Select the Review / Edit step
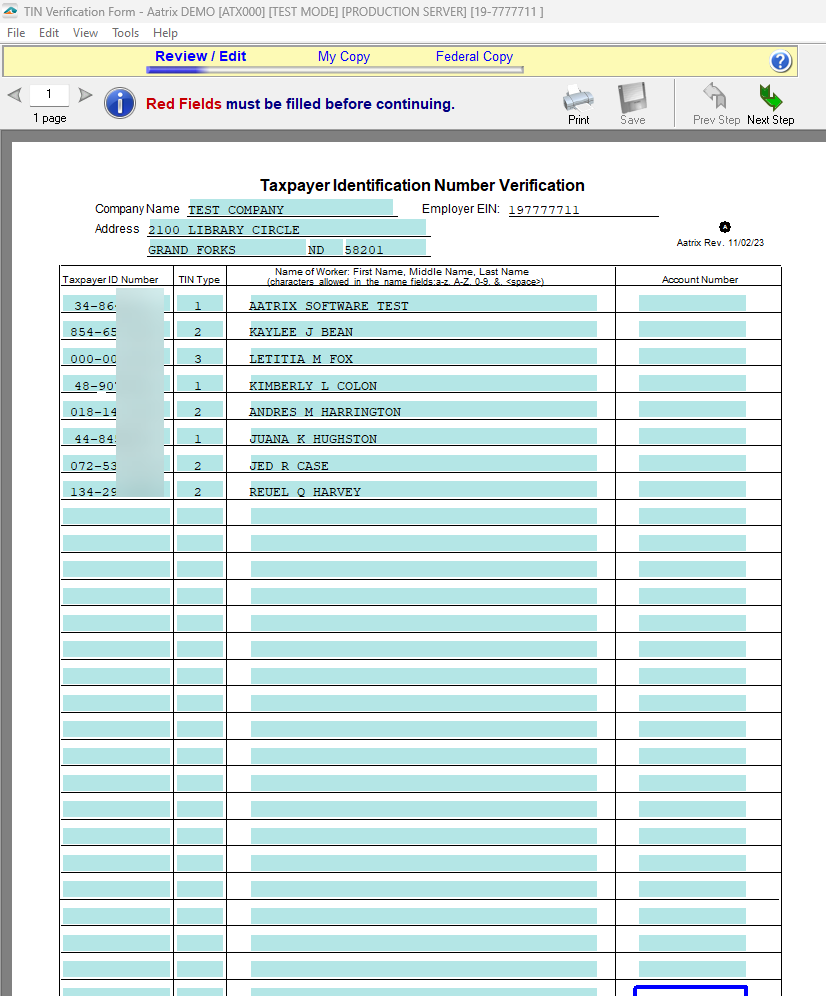The width and height of the screenshot is (826, 996). coord(200,57)
